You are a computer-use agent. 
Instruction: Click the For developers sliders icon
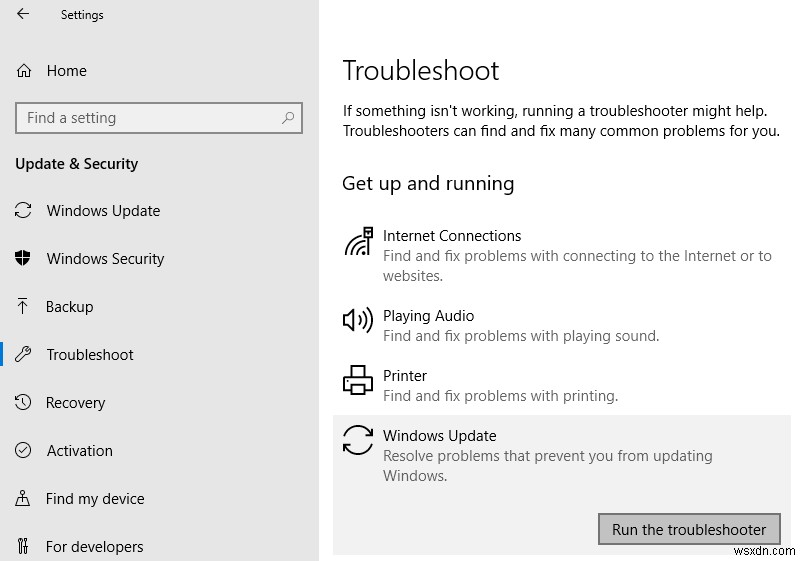pyautogui.click(x=24, y=547)
